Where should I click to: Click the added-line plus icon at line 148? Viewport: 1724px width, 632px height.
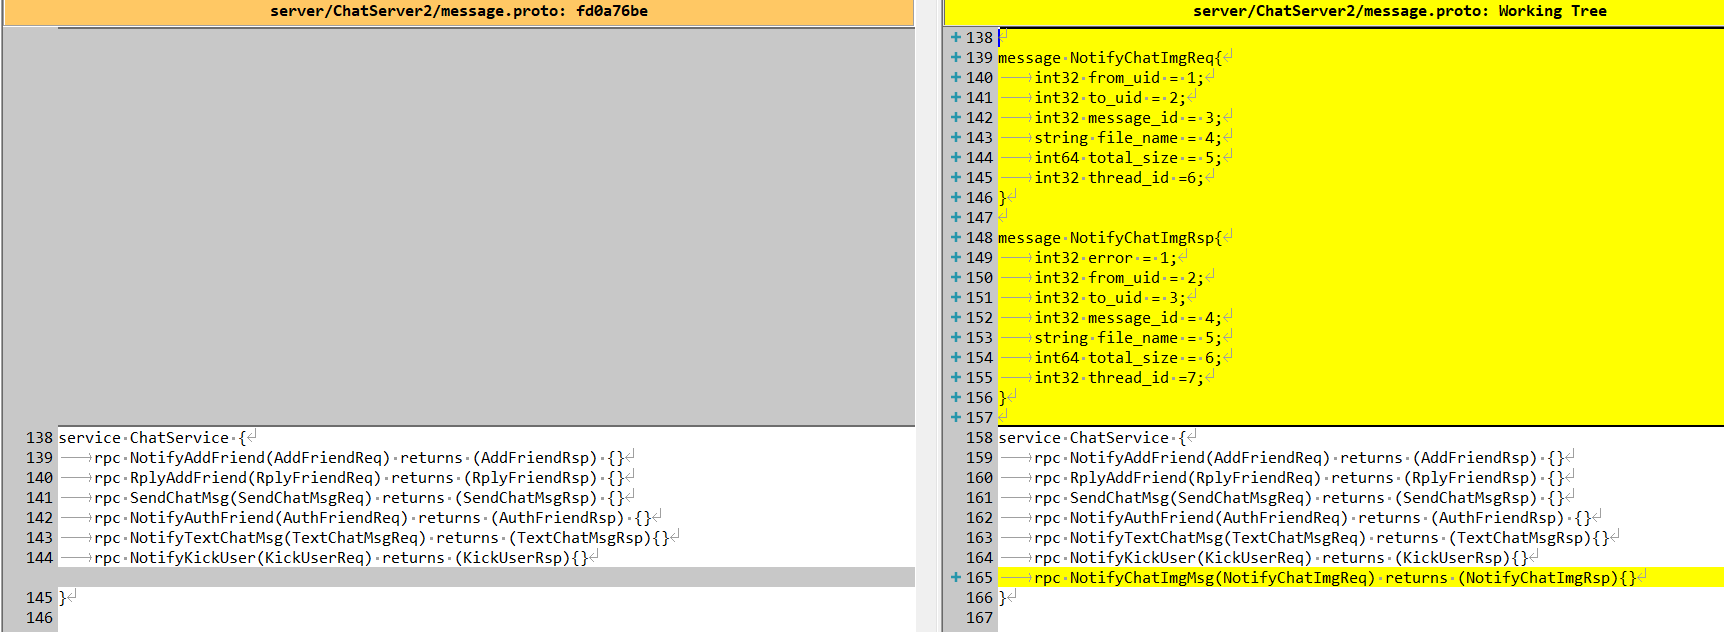click(955, 238)
